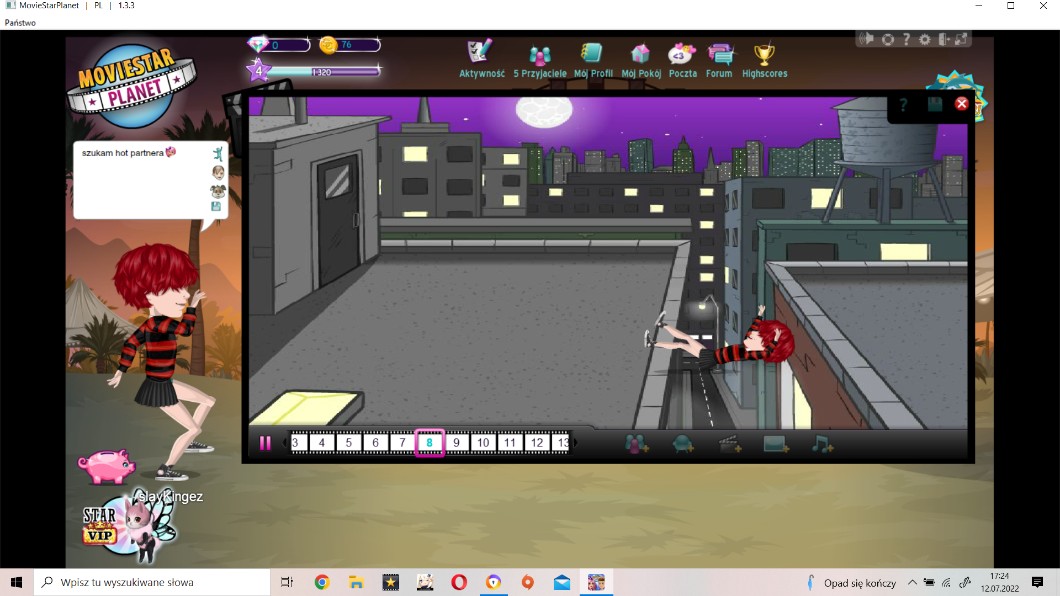Select frame 9 in the filmstrip
1060x596 pixels.
pos(457,443)
